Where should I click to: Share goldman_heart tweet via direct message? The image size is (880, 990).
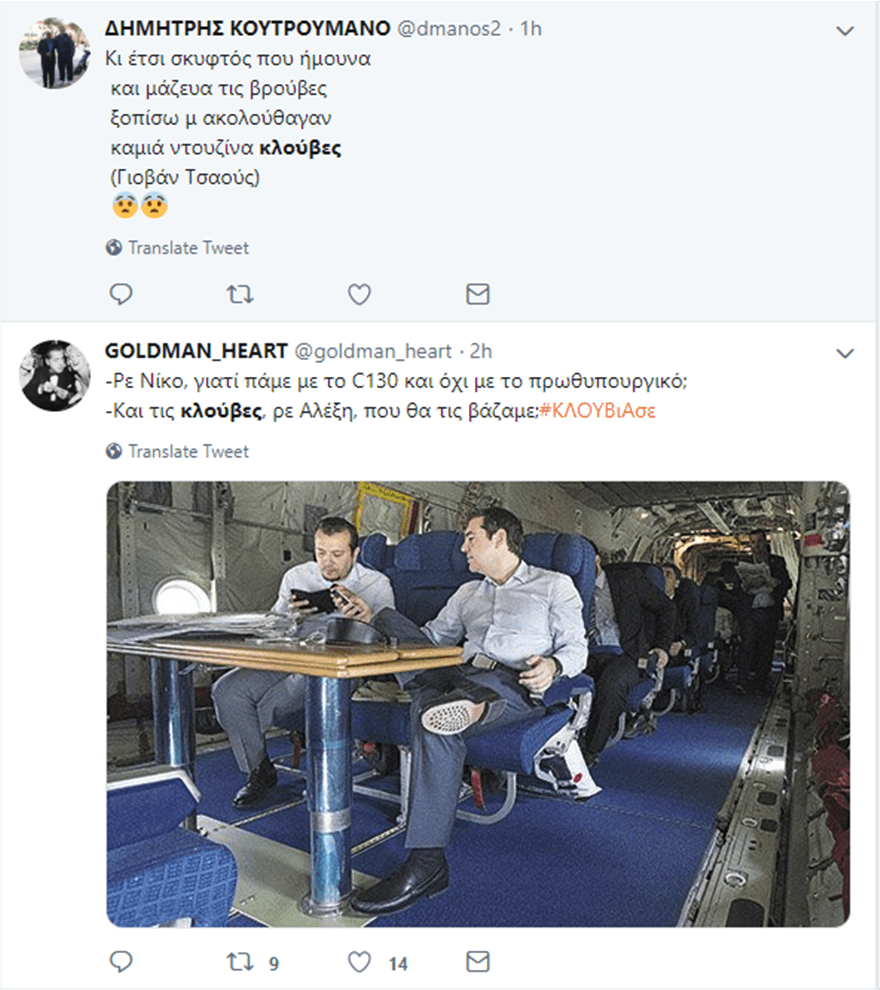click(x=478, y=962)
